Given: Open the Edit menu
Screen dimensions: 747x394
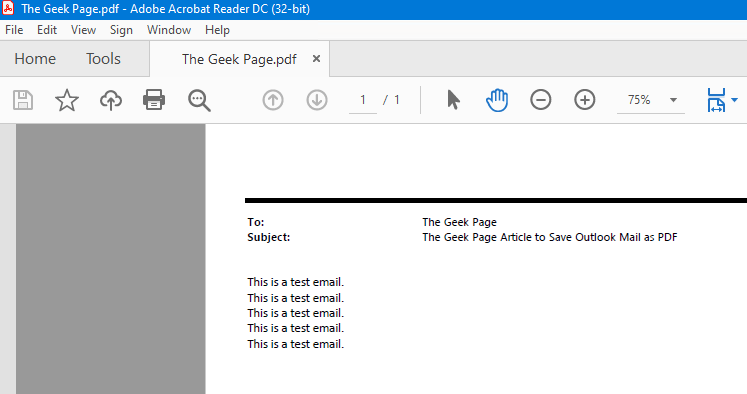Looking at the screenshot, I should pyautogui.click(x=47, y=30).
